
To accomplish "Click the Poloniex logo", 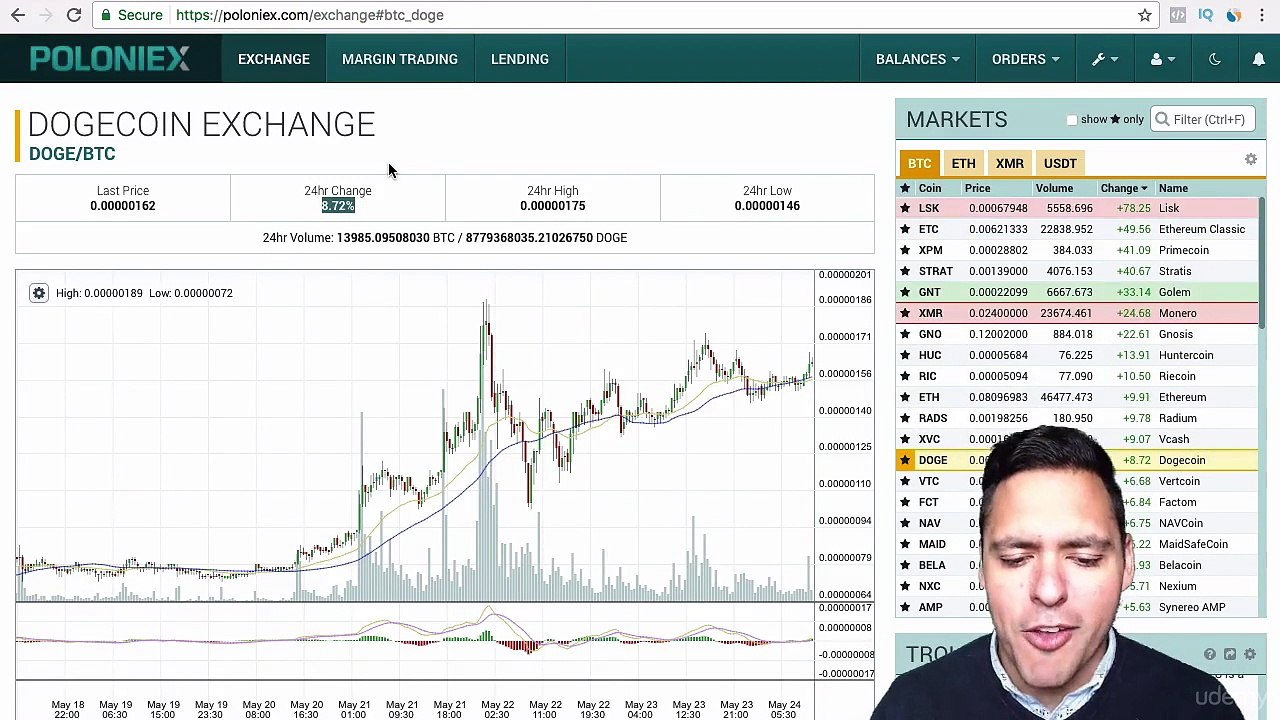I will (x=109, y=59).
